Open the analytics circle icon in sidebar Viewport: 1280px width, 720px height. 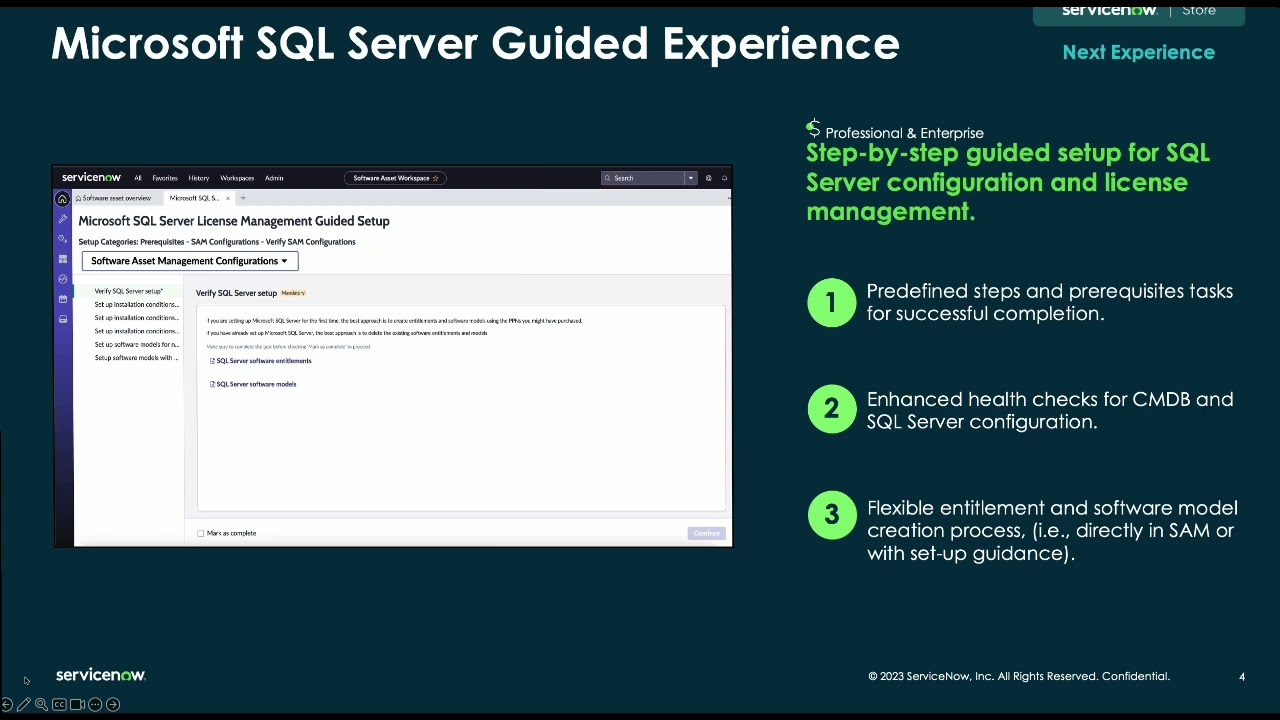click(63, 279)
